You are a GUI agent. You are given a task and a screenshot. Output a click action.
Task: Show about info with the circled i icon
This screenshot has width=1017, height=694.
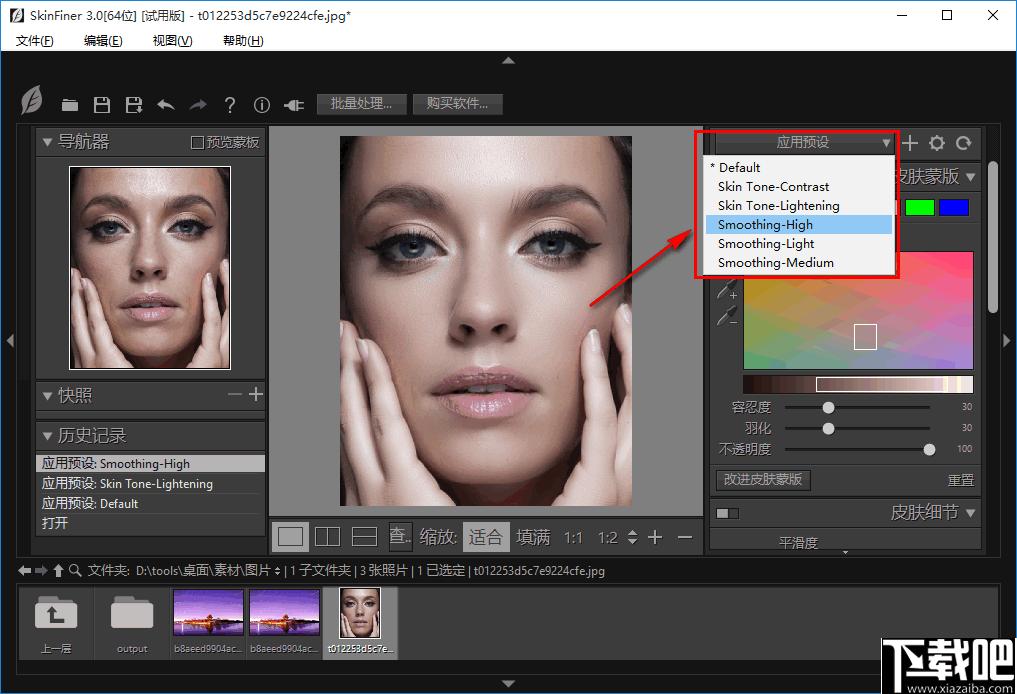tap(261, 105)
